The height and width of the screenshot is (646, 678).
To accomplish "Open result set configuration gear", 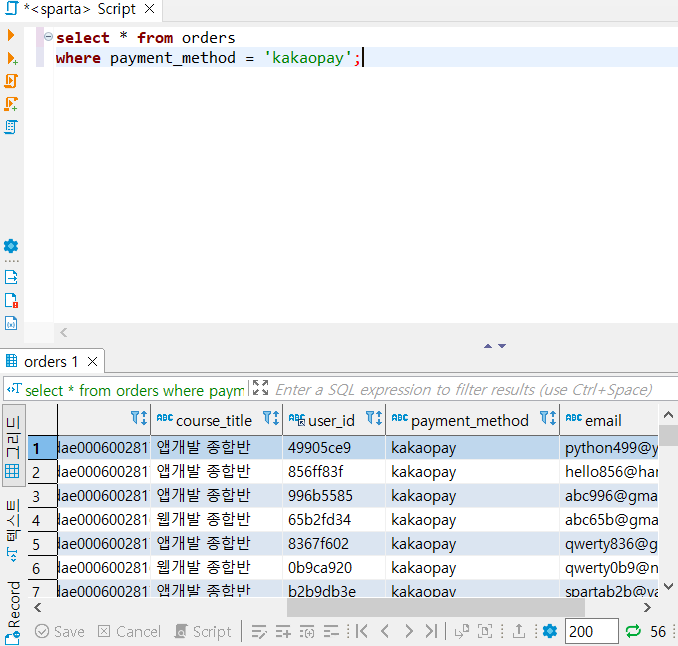I will pos(550,632).
